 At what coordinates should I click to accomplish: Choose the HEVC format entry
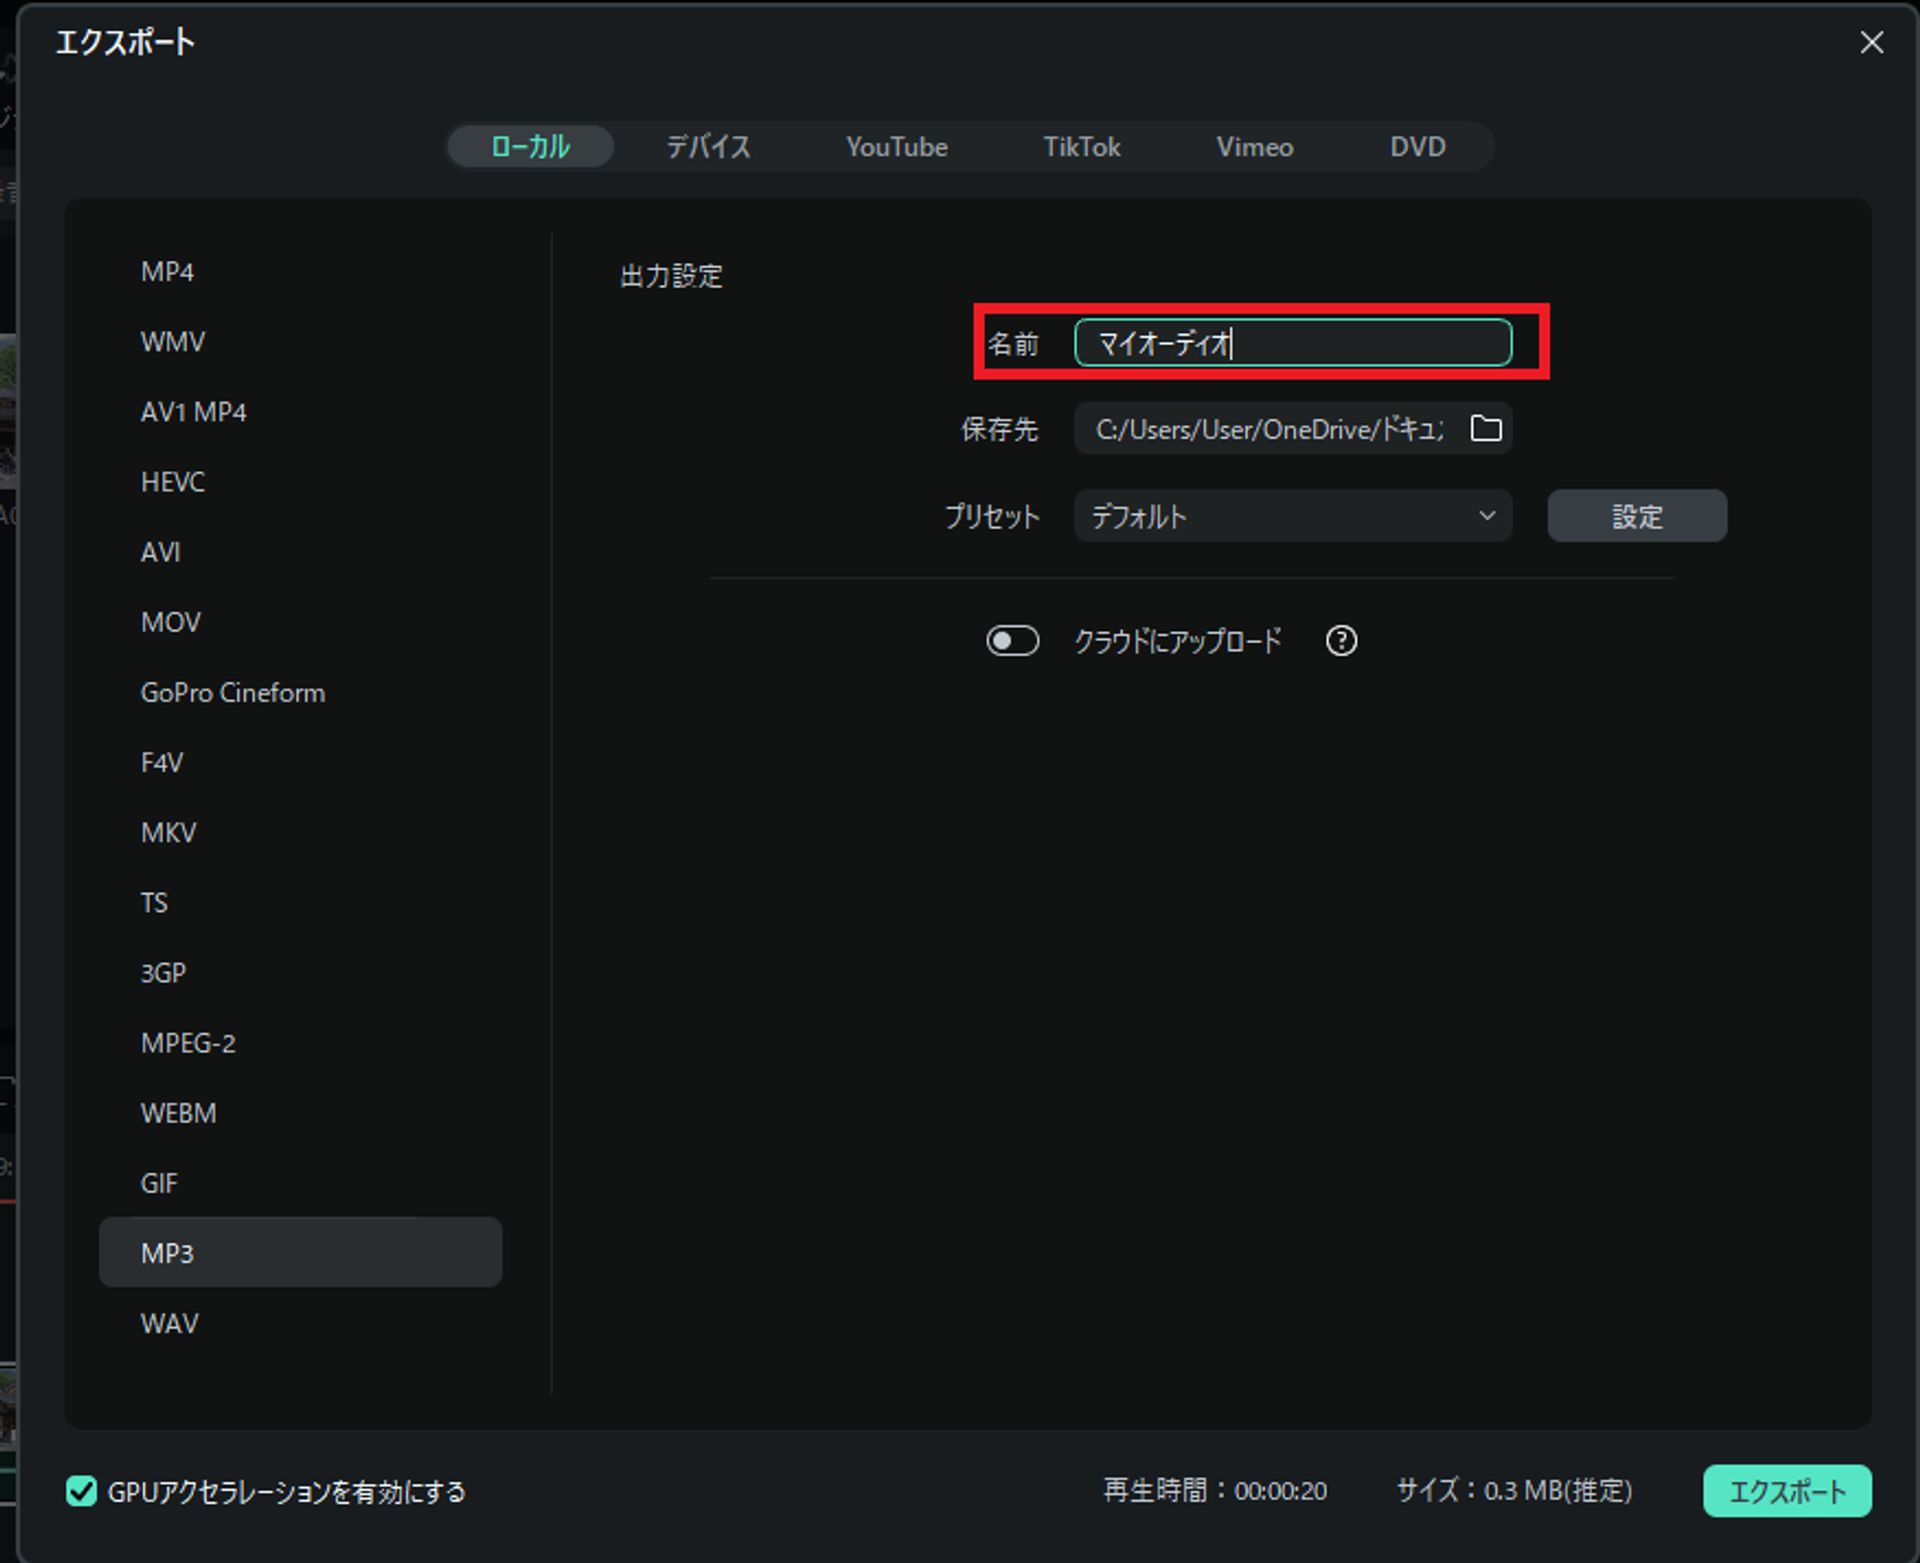tap(172, 482)
